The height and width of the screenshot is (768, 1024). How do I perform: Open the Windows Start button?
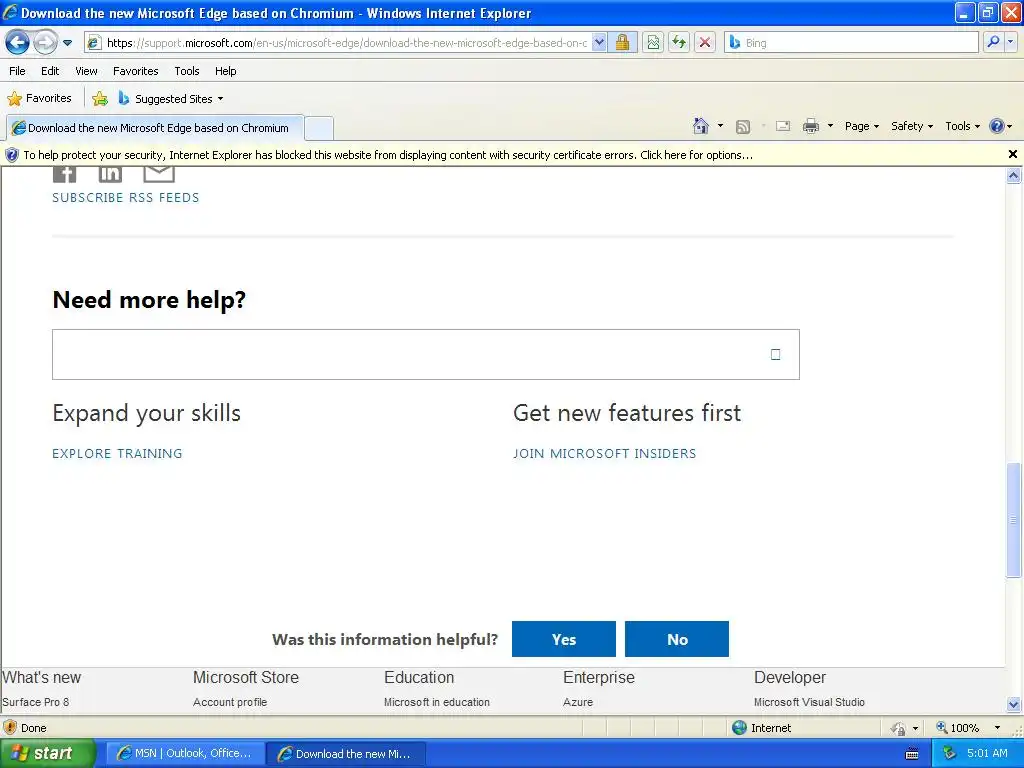click(48, 754)
